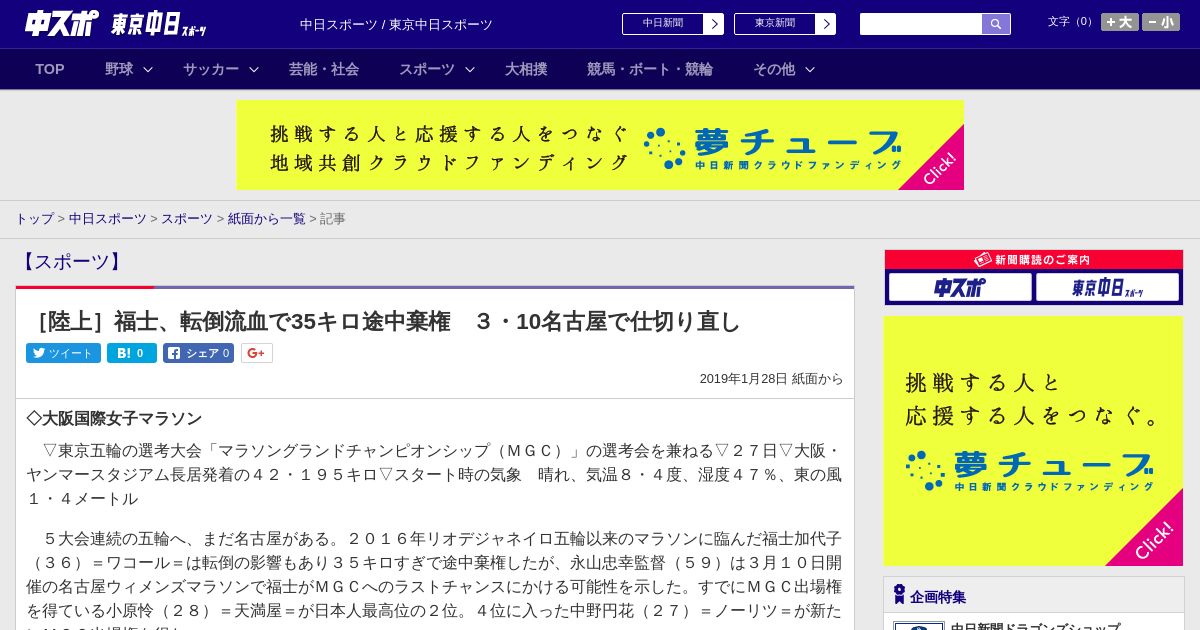Screen dimensions: 1200x630
Task: Open the 競馬・ボート・競輪 menu item
Action: (x=650, y=69)
